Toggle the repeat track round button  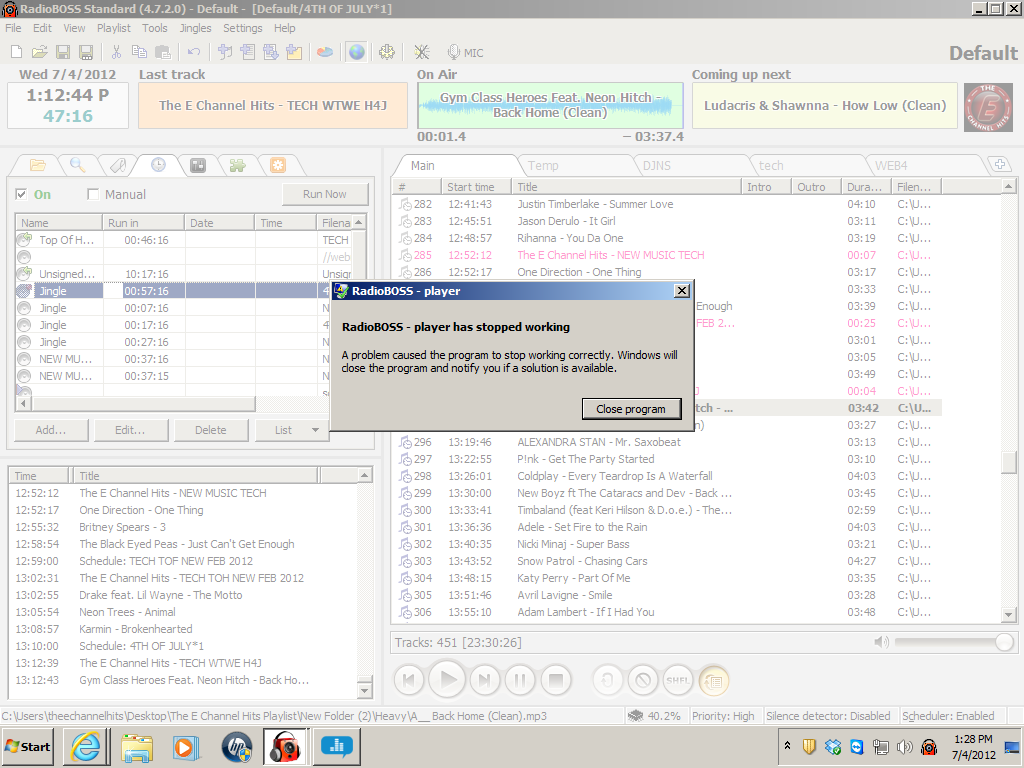607,680
